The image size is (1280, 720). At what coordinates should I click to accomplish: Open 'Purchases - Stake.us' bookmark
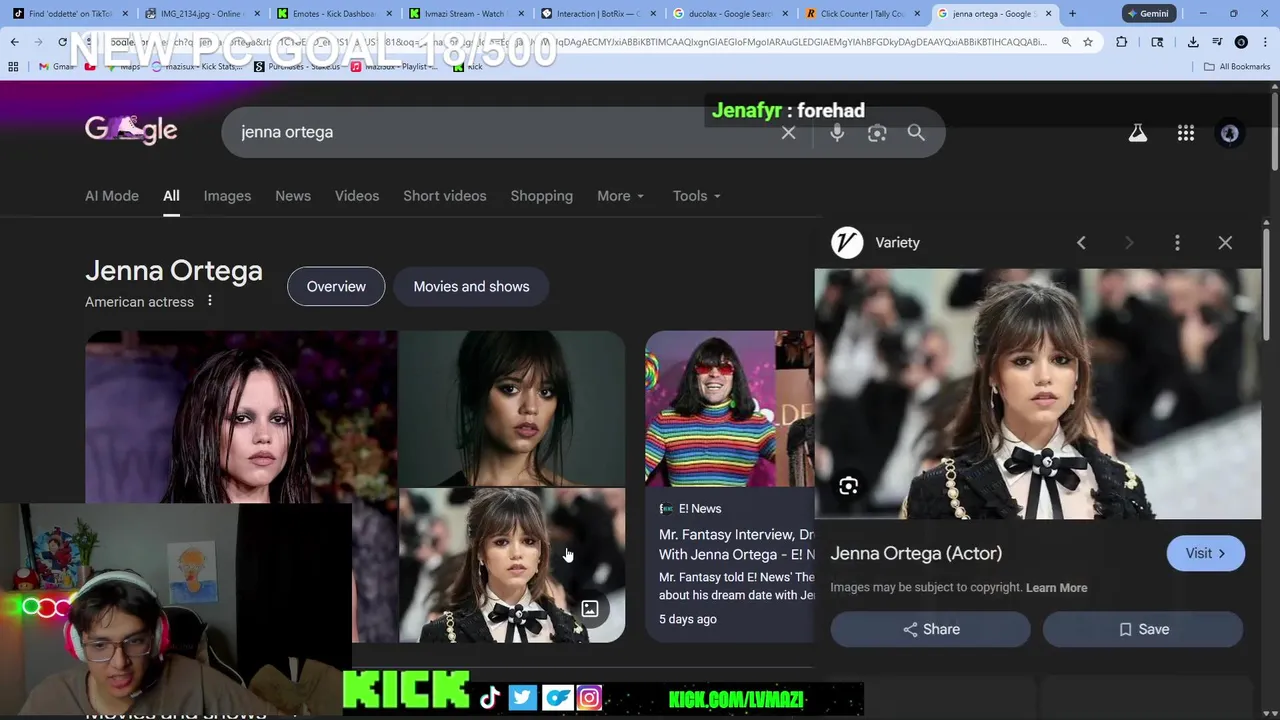coord(296,66)
